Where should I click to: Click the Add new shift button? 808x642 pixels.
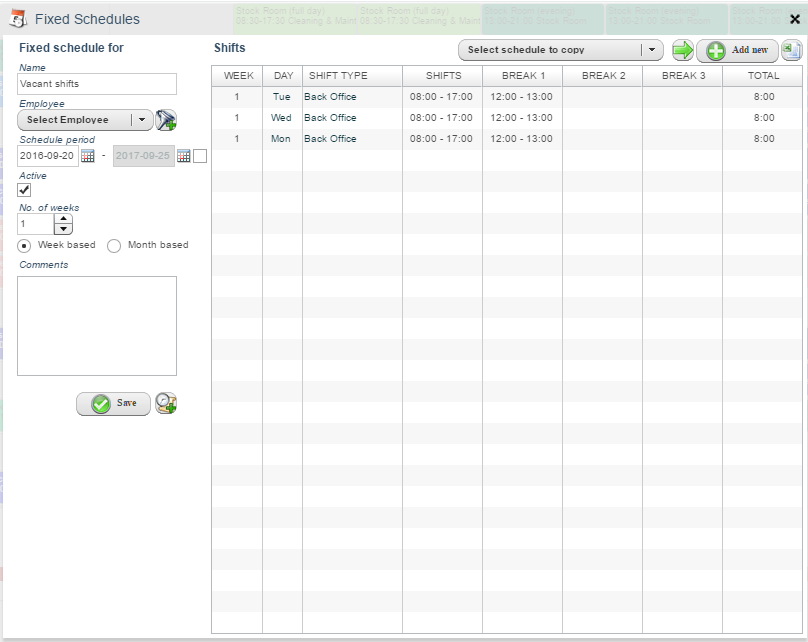tap(737, 50)
